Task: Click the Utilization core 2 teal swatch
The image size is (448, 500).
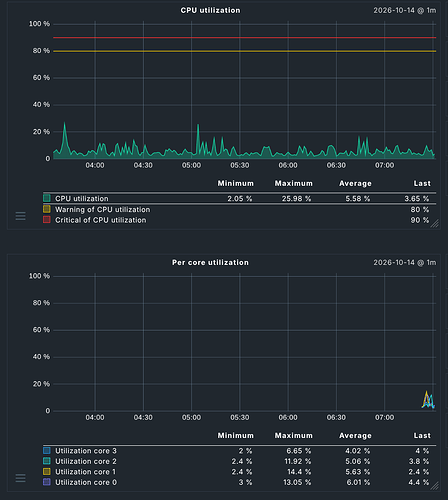Action: point(47,461)
